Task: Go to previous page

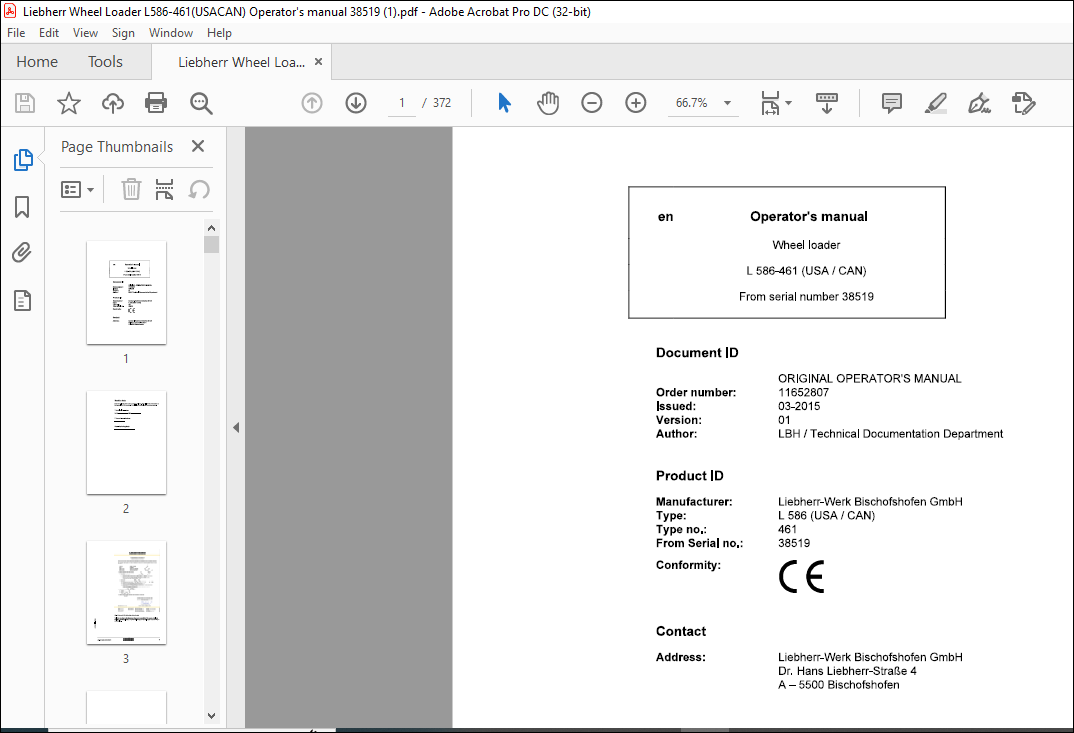Action: [312, 103]
